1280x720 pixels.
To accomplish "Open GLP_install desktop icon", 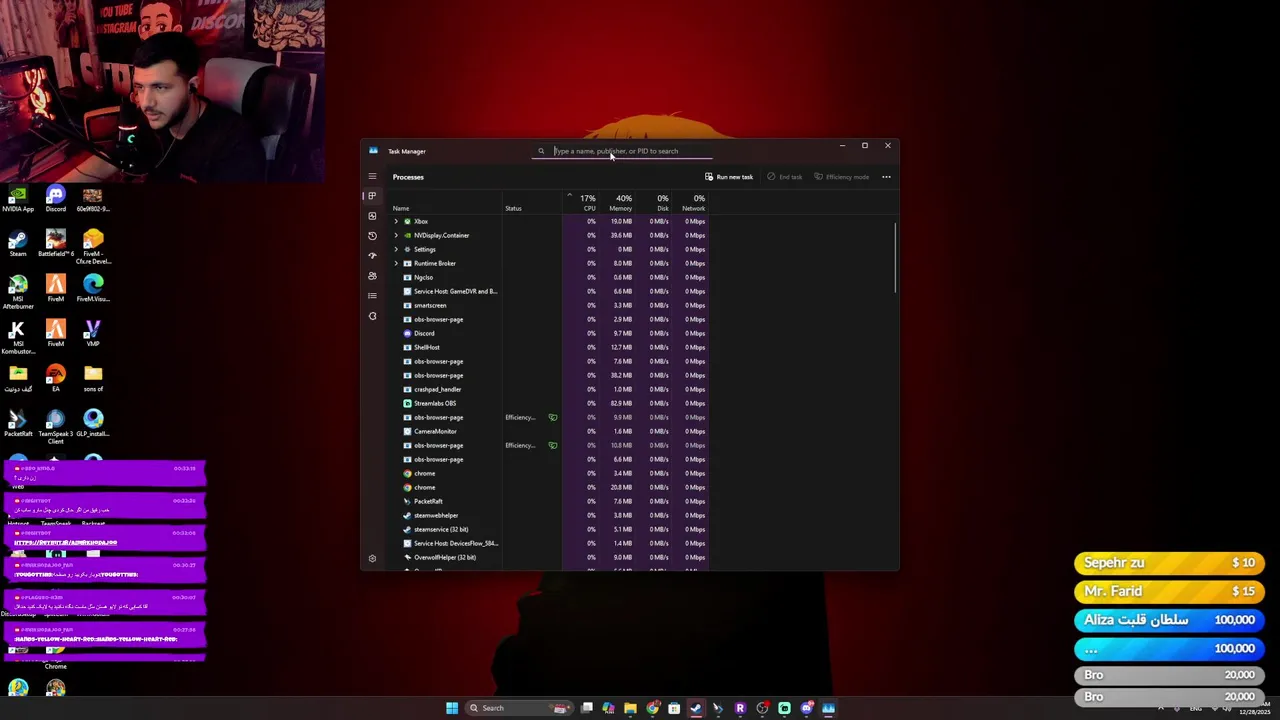I will [x=93, y=424].
